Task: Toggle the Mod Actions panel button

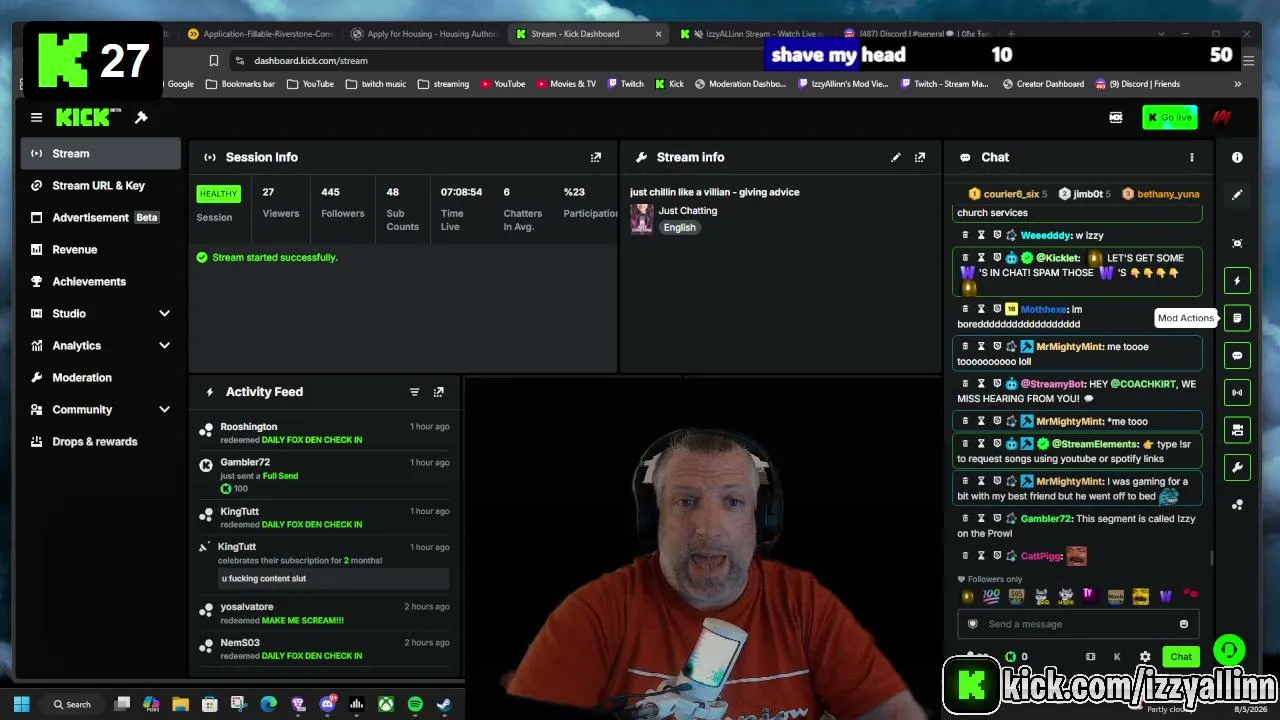Action: coord(1237,318)
